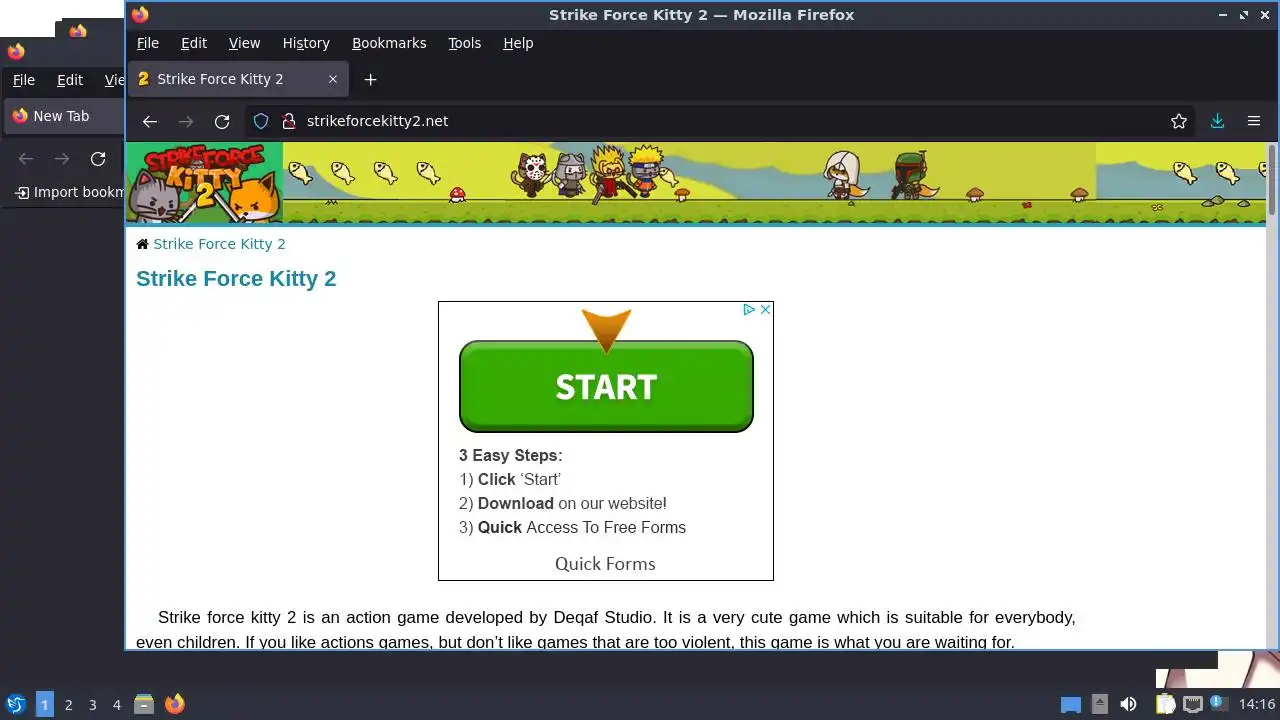View site security padlock info
Screen dimensions: 1280x720
tap(289, 121)
